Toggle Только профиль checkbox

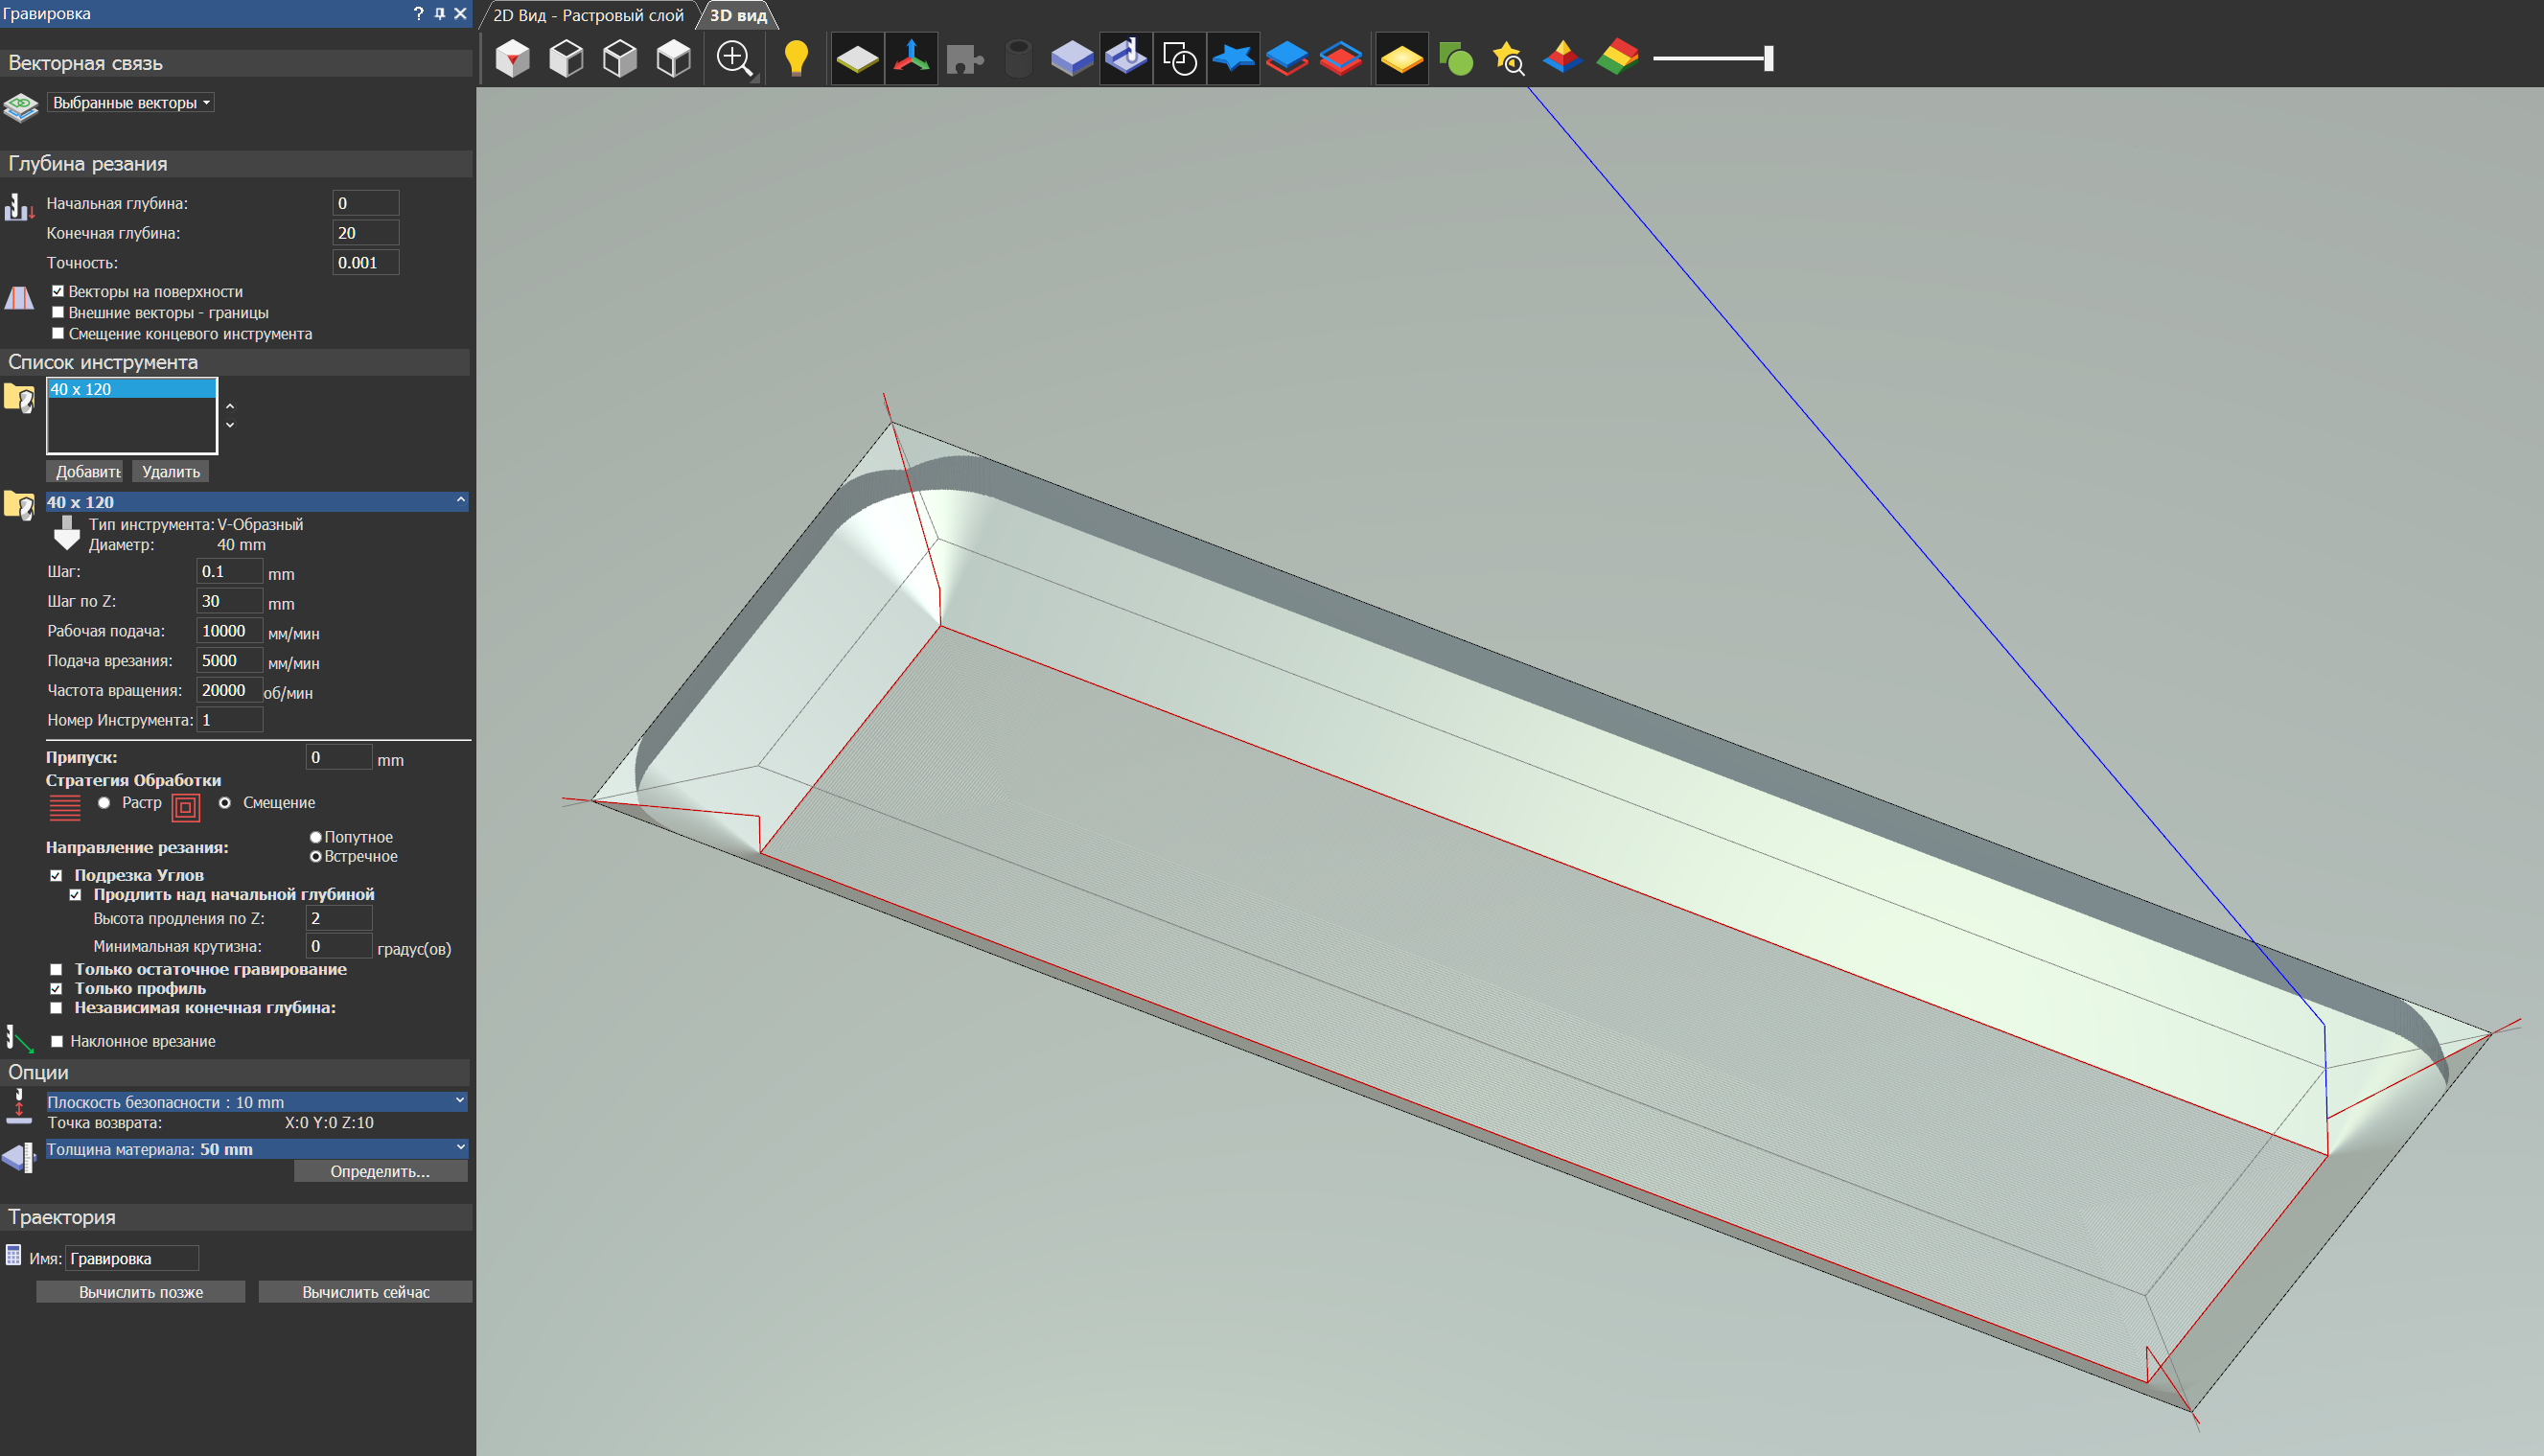(57, 988)
